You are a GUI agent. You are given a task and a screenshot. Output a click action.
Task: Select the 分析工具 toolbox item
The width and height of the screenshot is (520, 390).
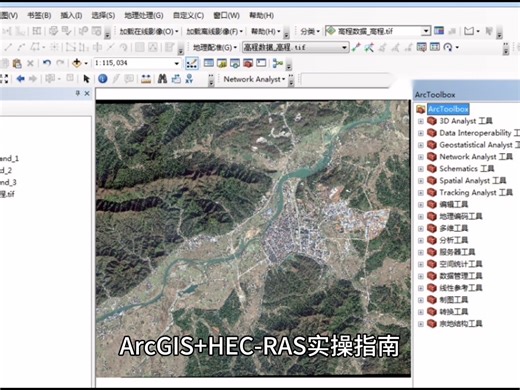coord(453,240)
